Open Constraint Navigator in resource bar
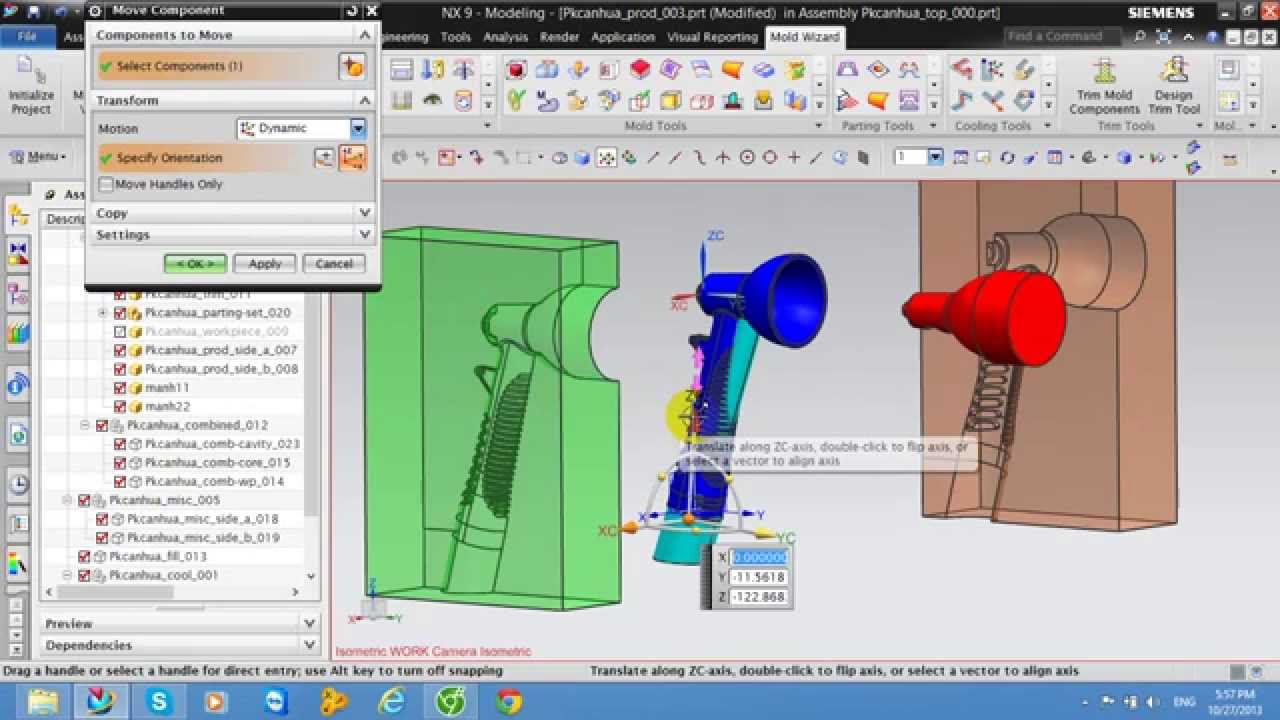 pos(18,254)
